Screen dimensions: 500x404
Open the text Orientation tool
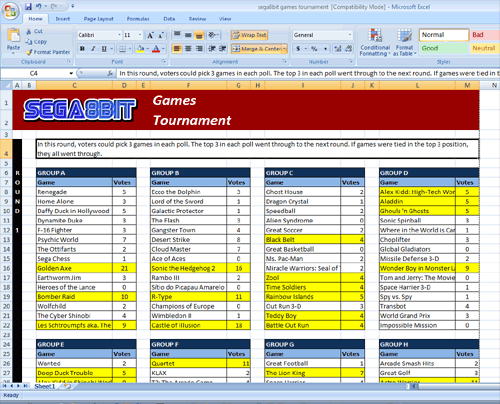(211, 35)
